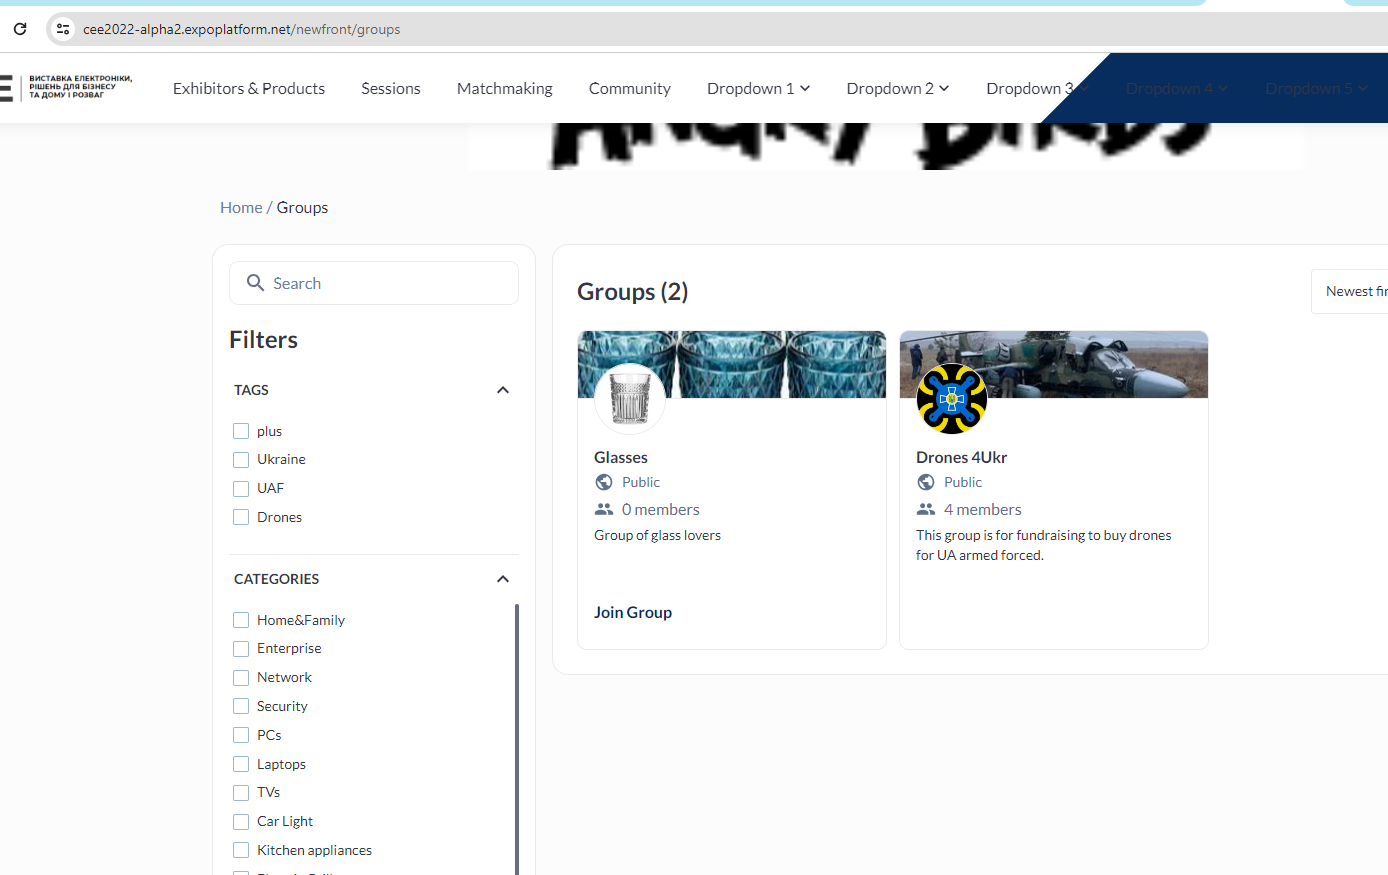Open site information icon in address bar
The image size is (1388, 875).
[x=63, y=29]
